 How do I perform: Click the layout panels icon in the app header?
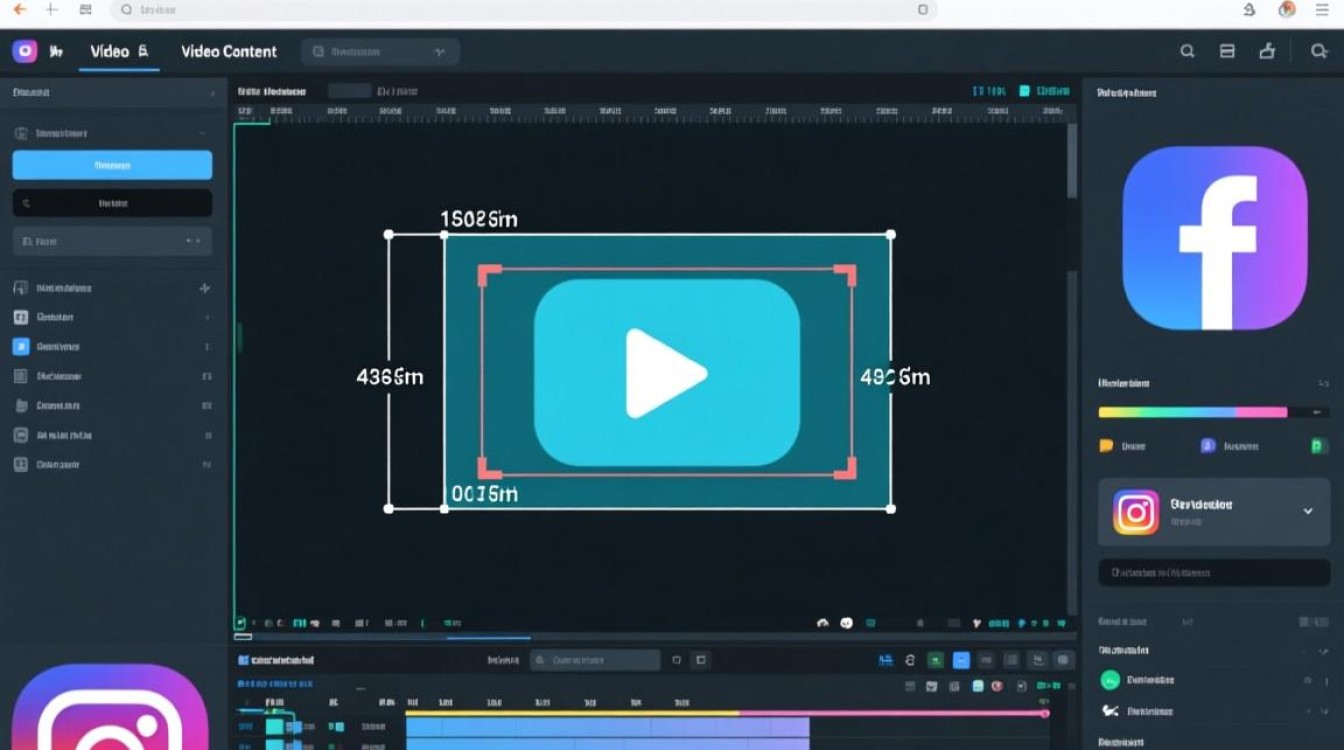pos(1228,52)
